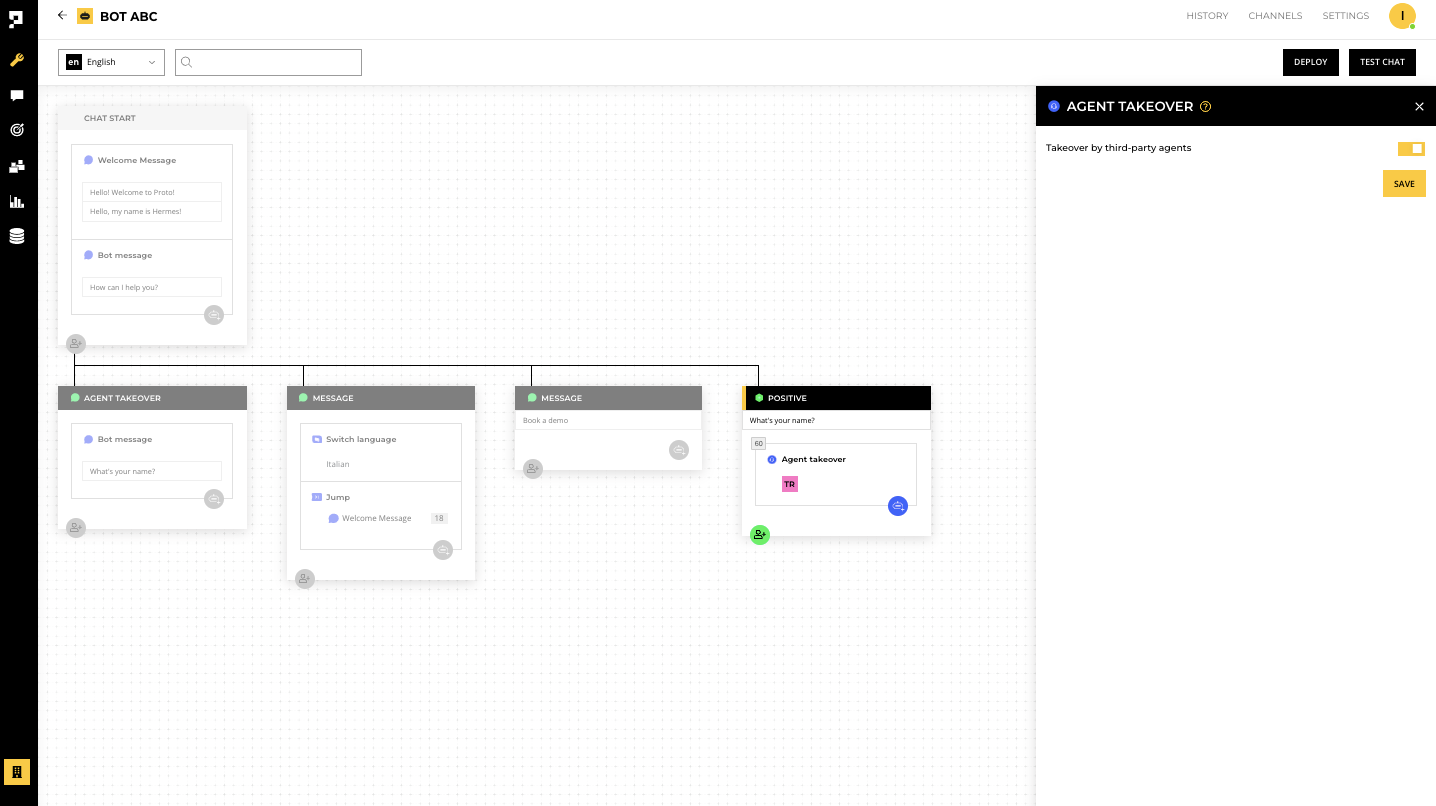The width and height of the screenshot is (1436, 806).
Task: Open the target goals sidebar icon
Action: click(17, 130)
